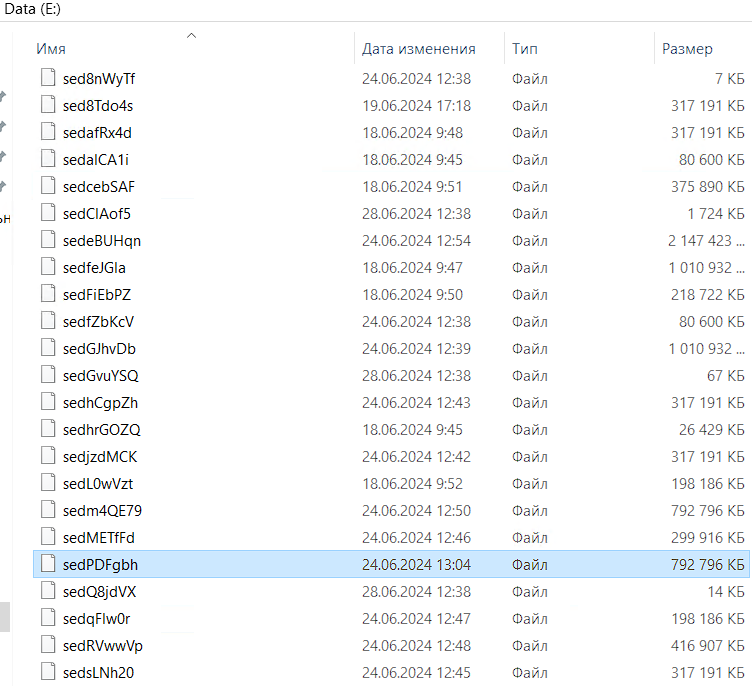Click the sedRVwwVp file icon
The image size is (752, 686).
point(47,645)
